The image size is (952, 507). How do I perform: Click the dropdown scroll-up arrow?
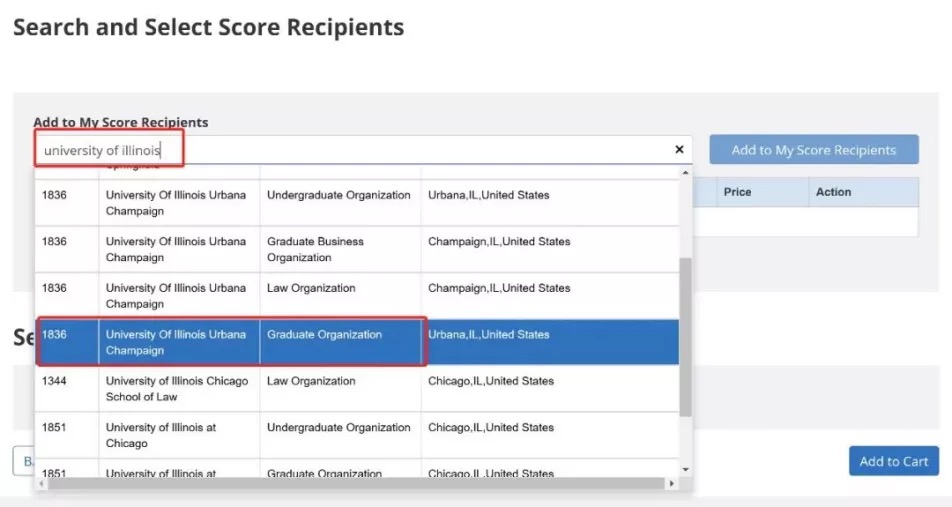(685, 173)
